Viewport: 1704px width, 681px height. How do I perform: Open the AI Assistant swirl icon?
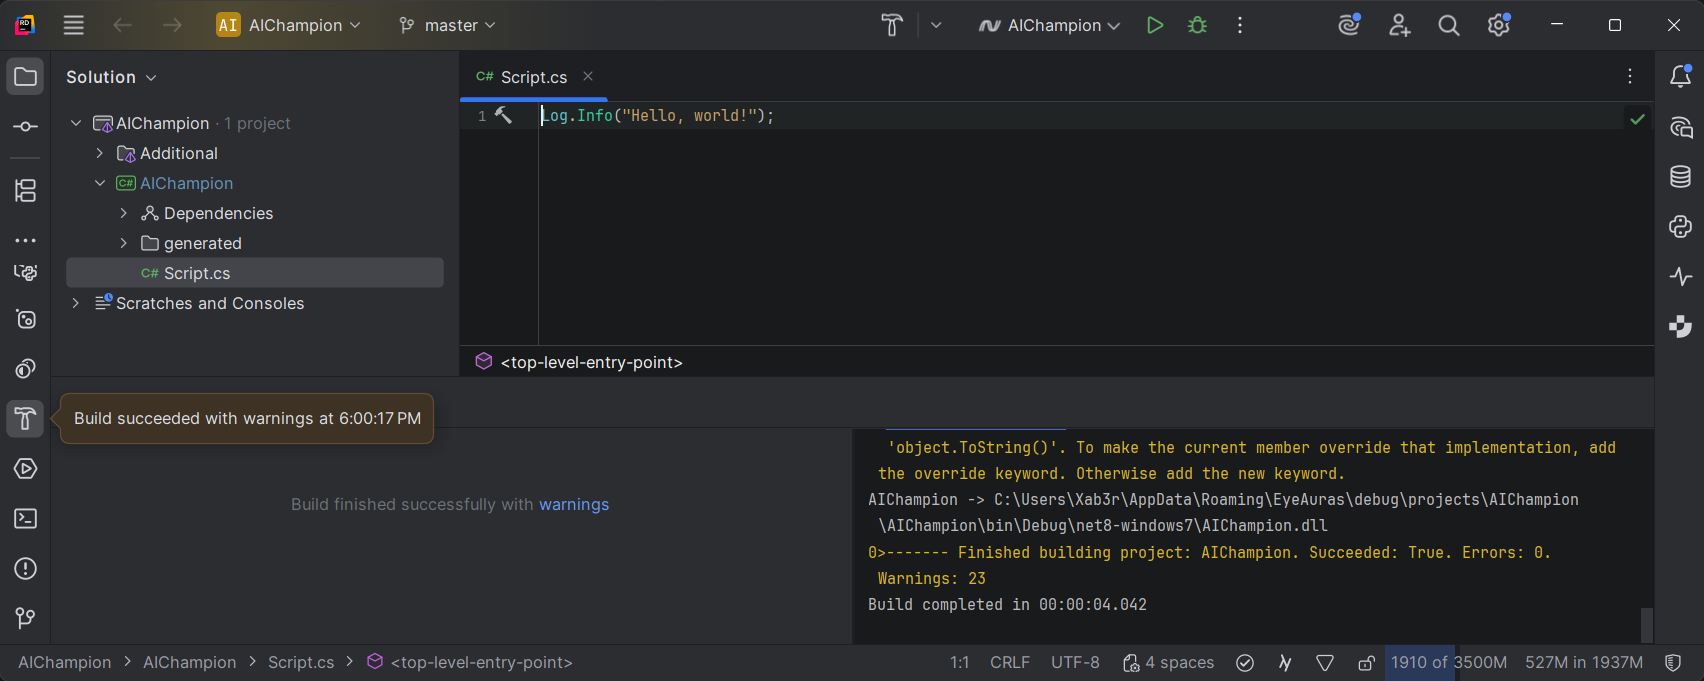click(1349, 25)
